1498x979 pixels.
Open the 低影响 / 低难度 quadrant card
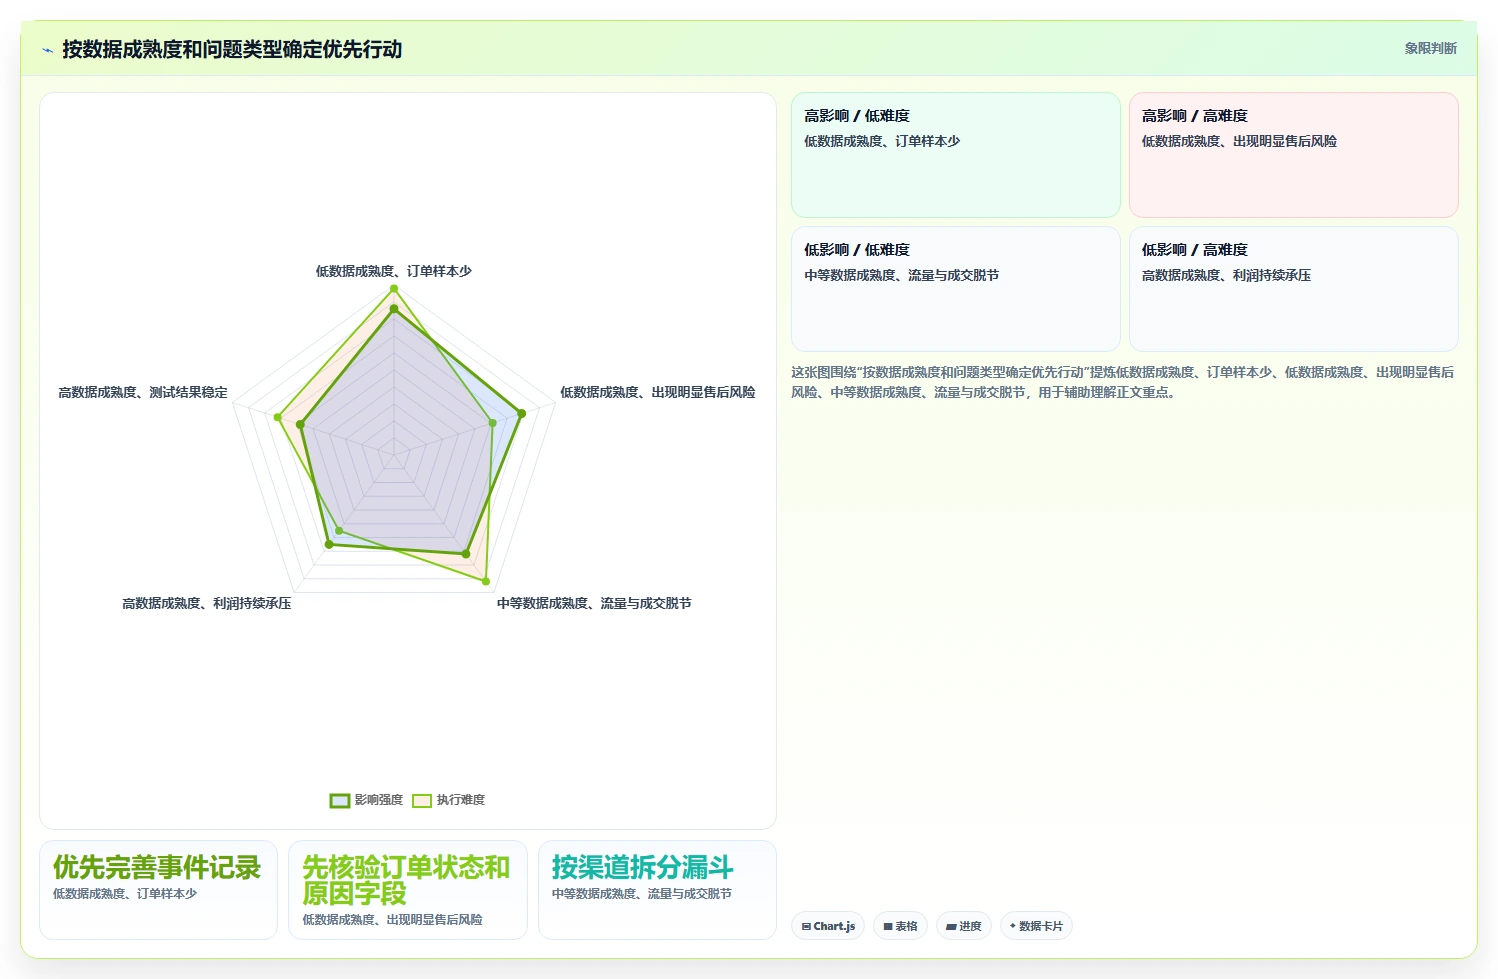click(955, 289)
